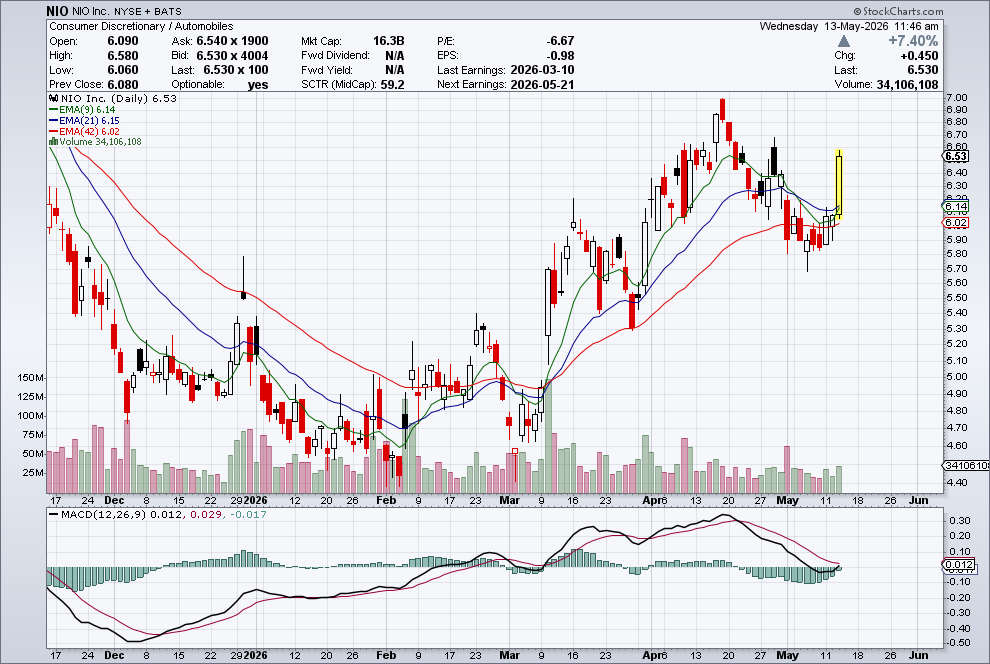Select the Low value 6.060

pos(122,70)
